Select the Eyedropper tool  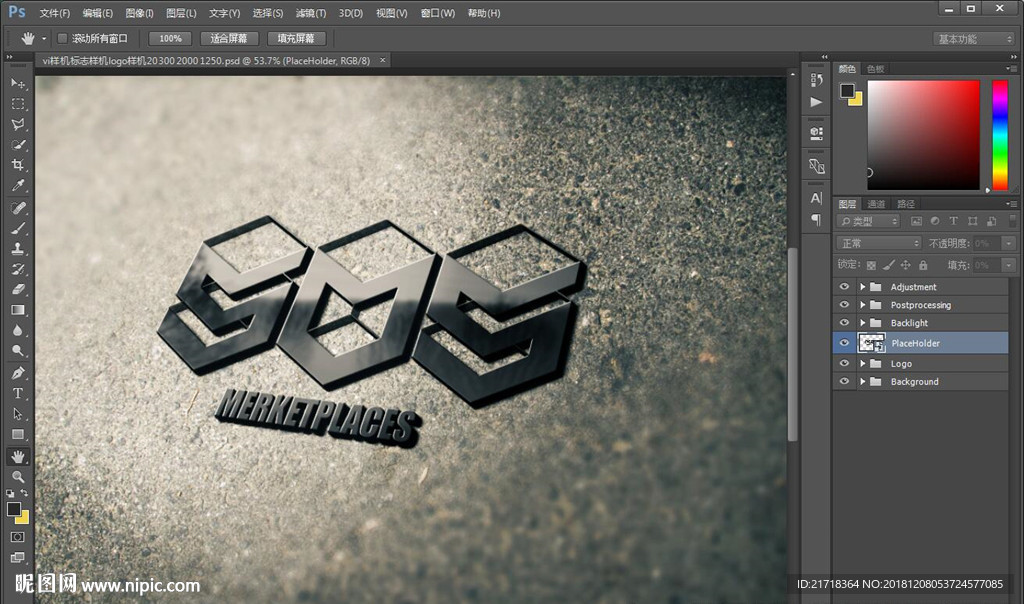tap(18, 186)
